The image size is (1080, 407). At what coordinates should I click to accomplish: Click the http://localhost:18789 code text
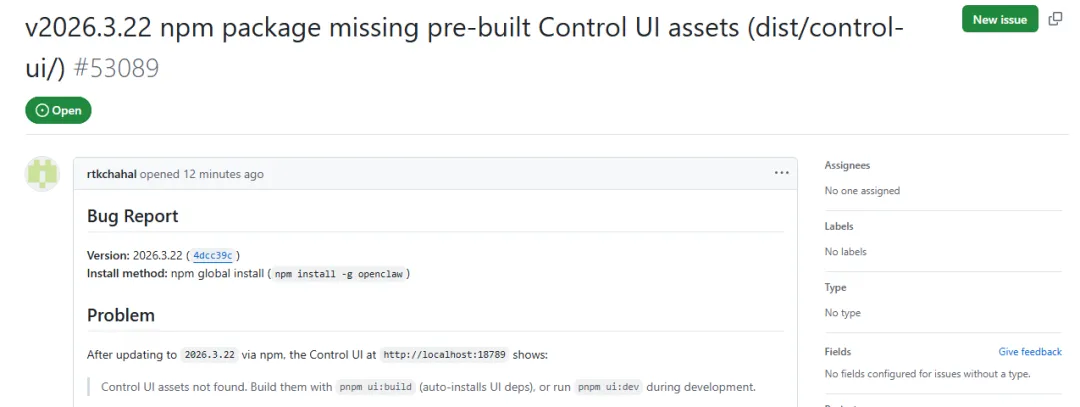[x=445, y=355]
